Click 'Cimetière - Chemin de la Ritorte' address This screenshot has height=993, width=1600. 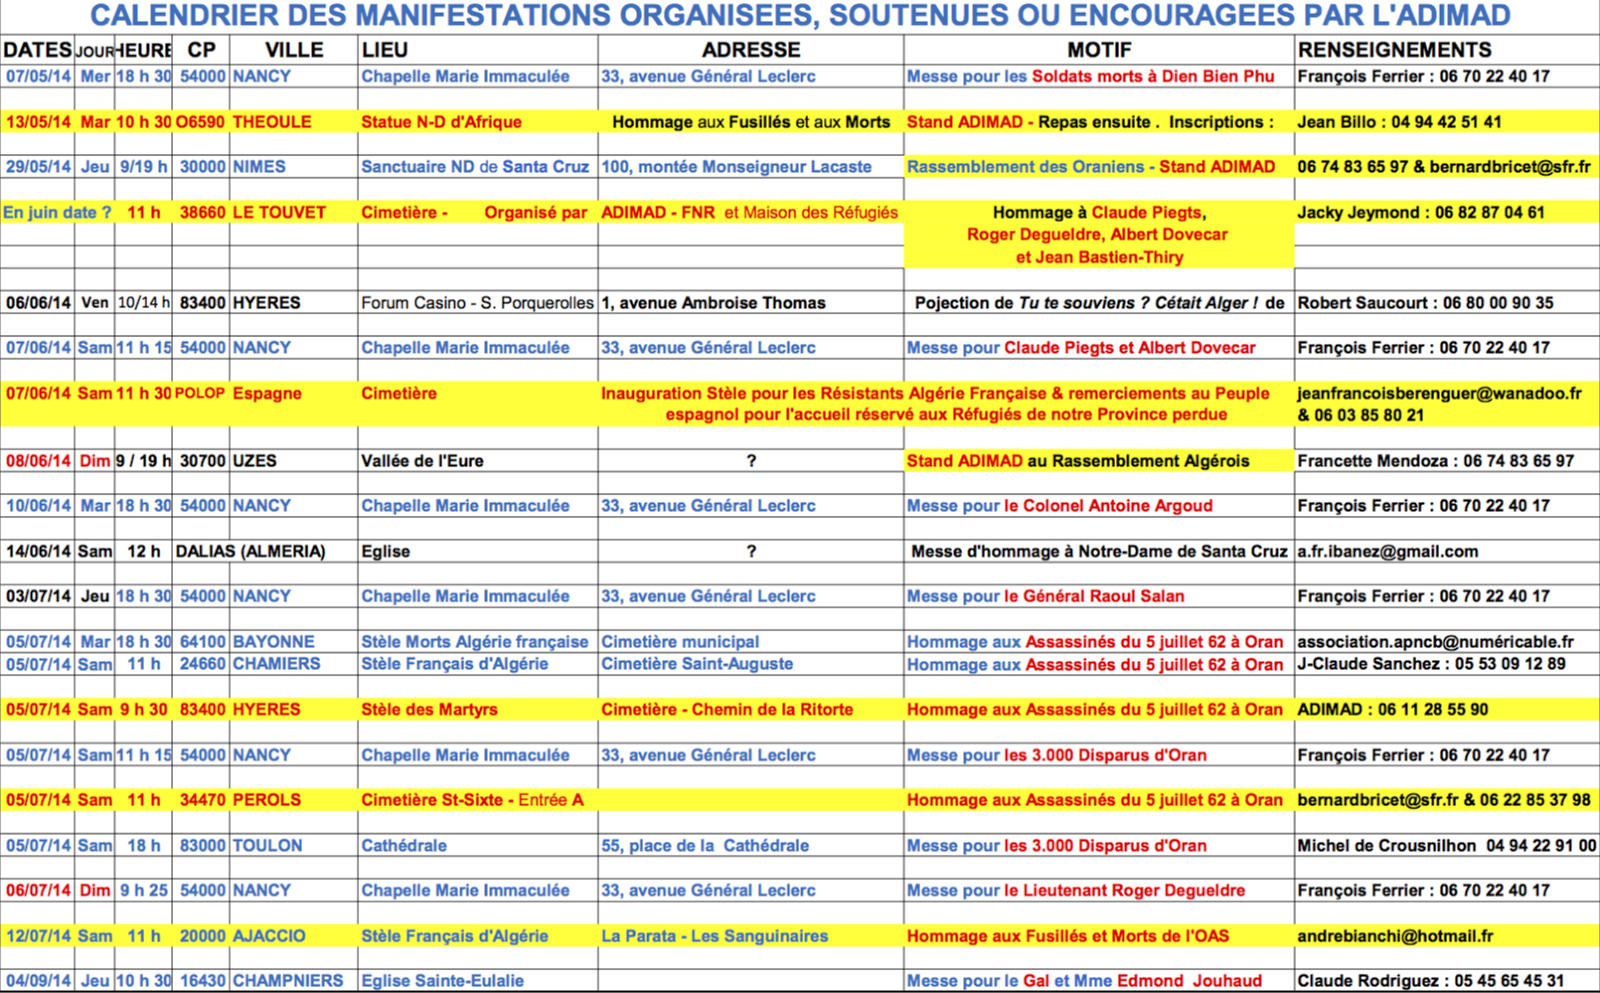[x=727, y=710]
